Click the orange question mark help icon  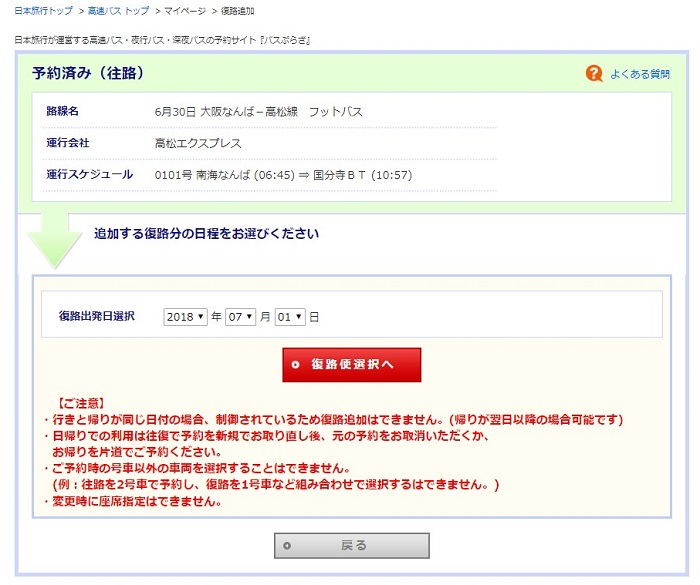coord(594,73)
